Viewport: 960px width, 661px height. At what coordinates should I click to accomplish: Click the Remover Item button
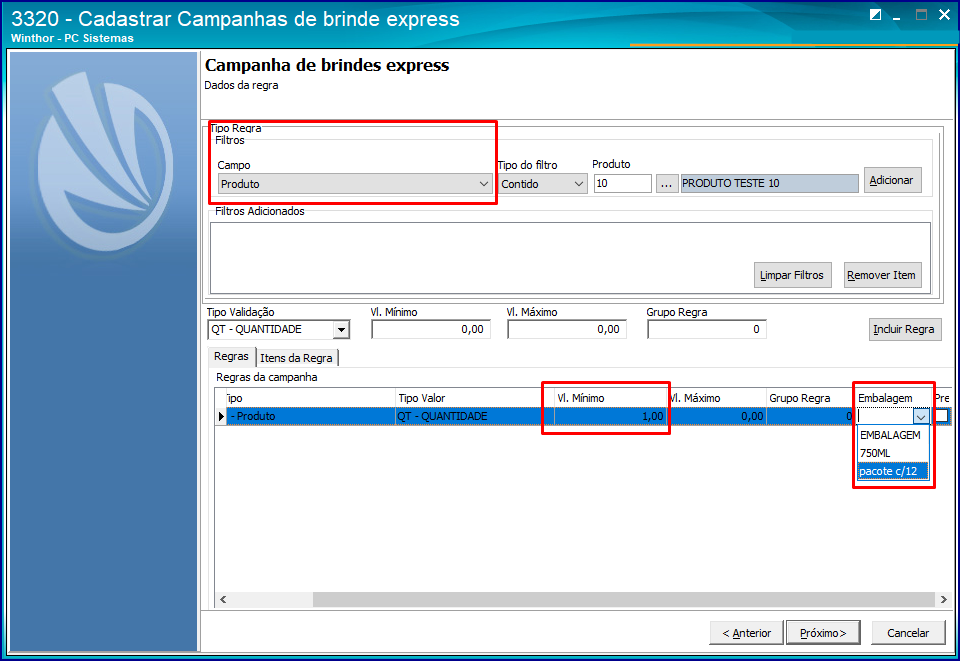882,275
